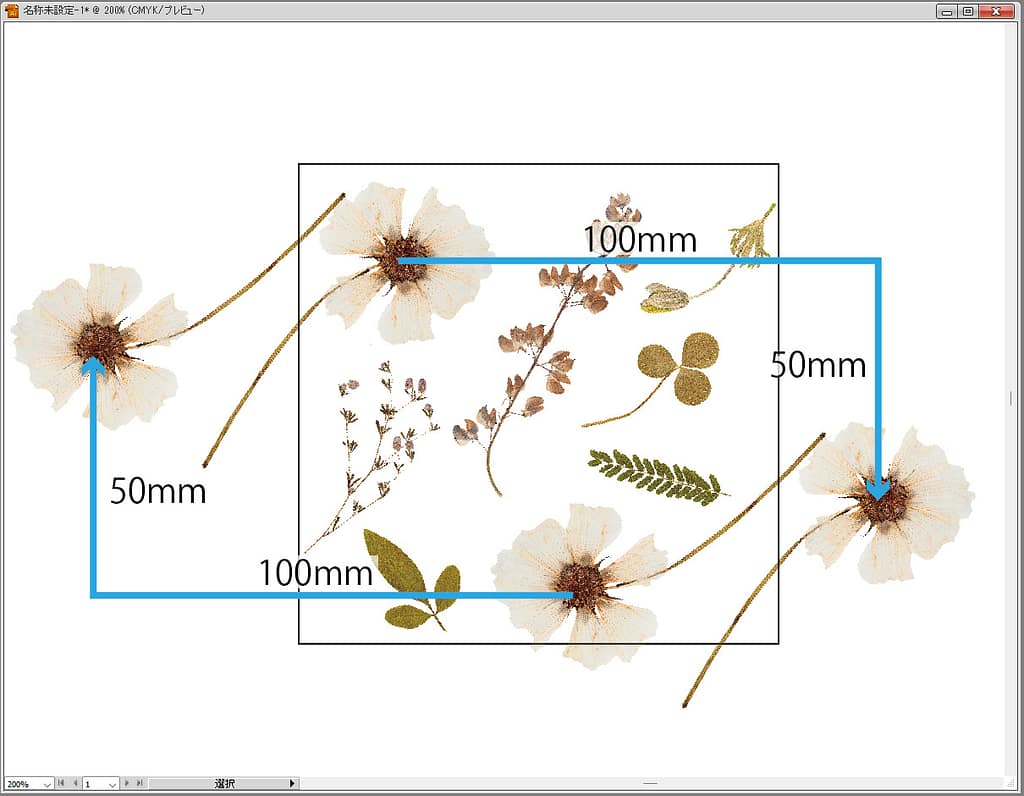The image size is (1024, 796).
Task: Select the green fern leaf artwork
Action: (x=655, y=475)
